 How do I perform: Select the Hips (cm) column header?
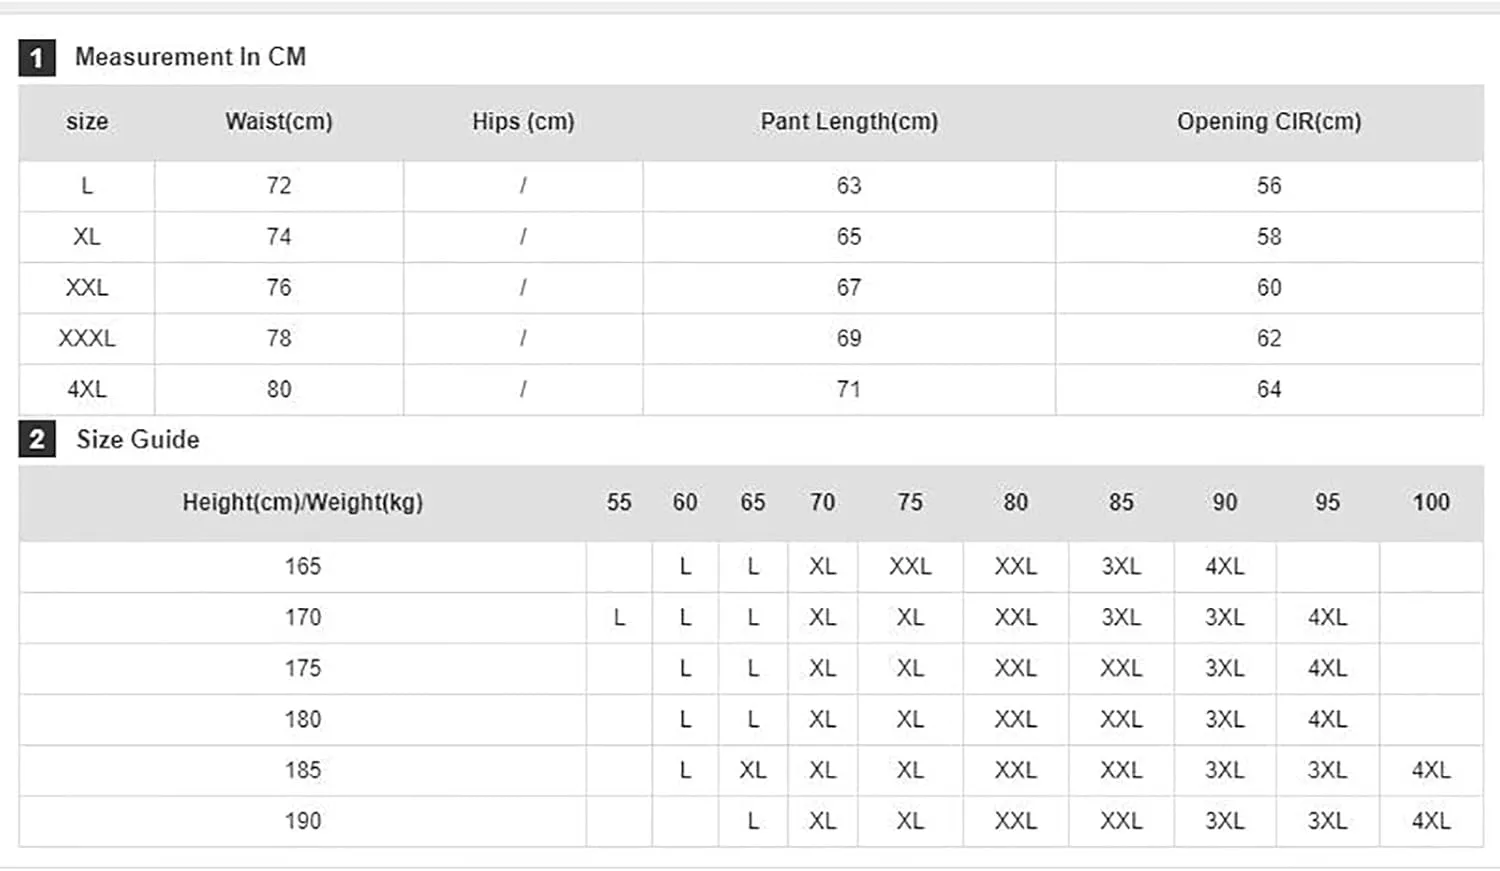(x=523, y=122)
